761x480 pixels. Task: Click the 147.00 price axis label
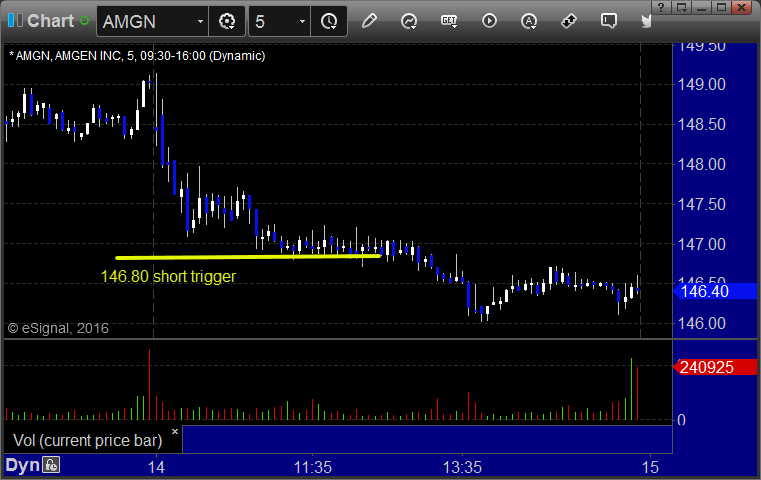701,244
